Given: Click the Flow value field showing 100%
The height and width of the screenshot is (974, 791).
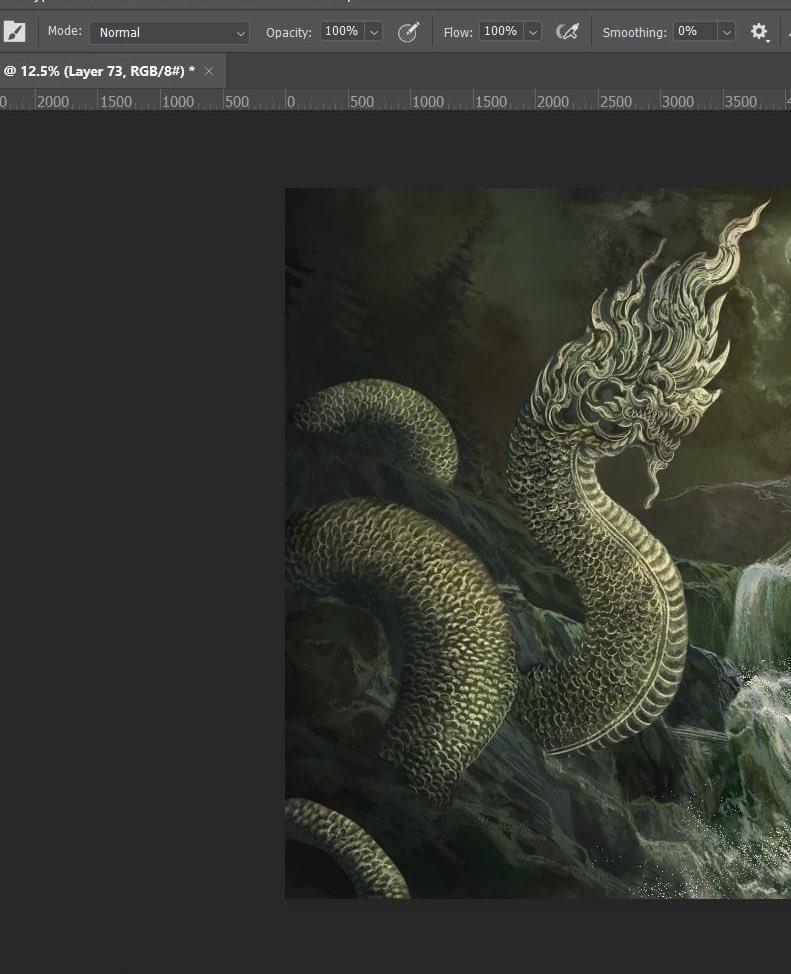Looking at the screenshot, I should [501, 32].
